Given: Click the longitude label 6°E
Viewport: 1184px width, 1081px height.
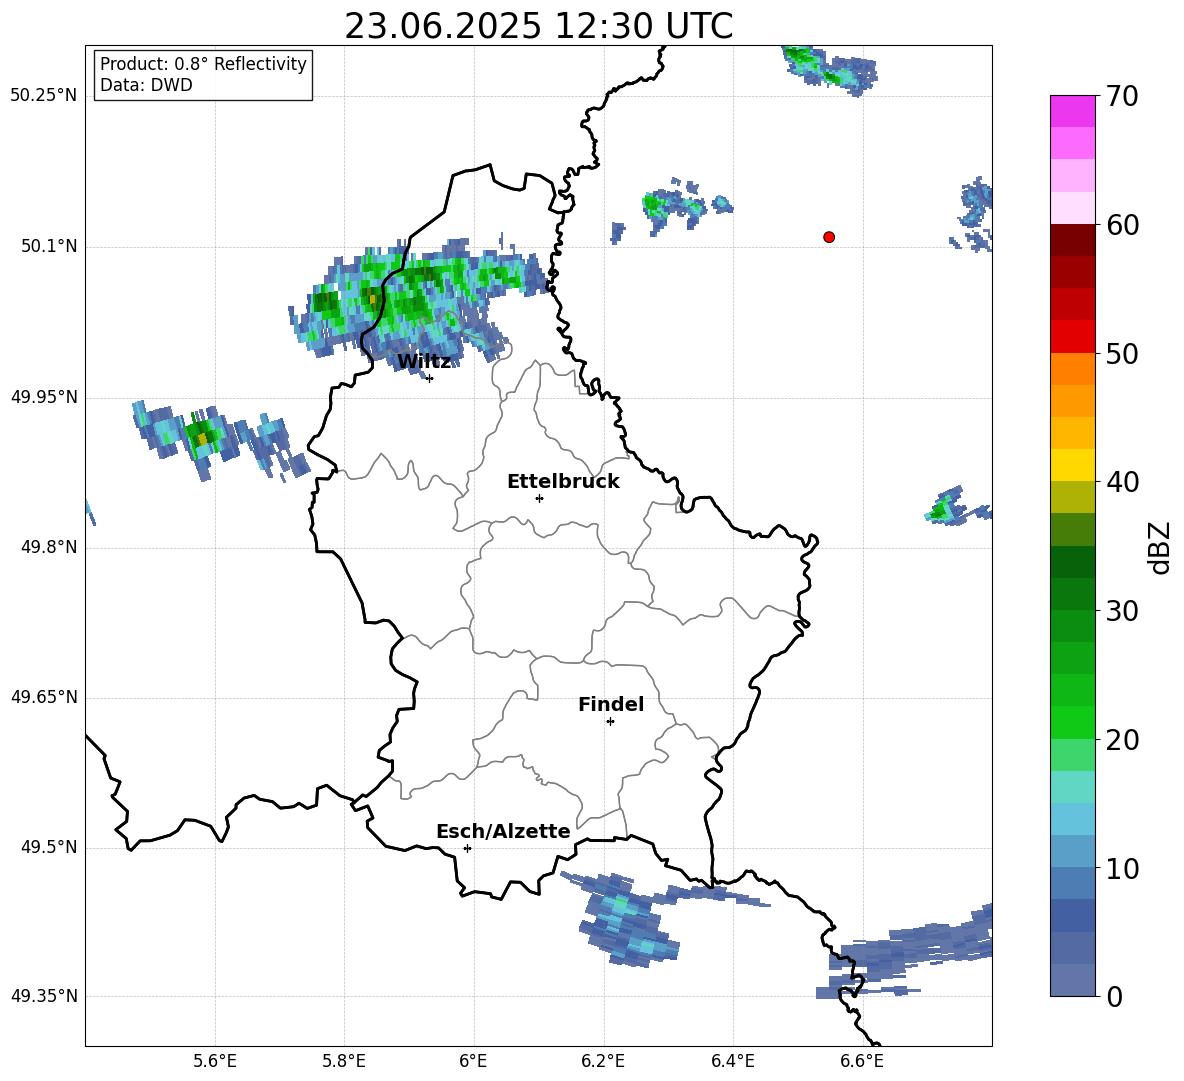Looking at the screenshot, I should click(x=473, y=1061).
